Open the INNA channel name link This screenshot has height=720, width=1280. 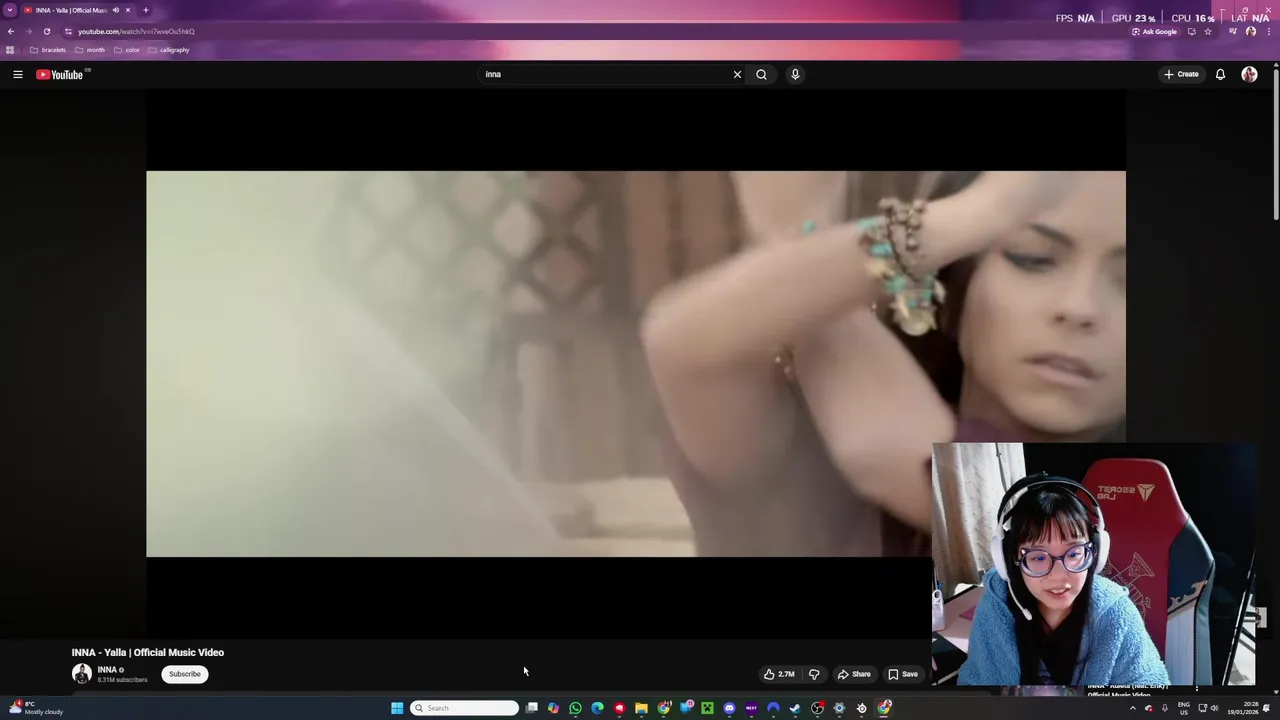point(107,670)
